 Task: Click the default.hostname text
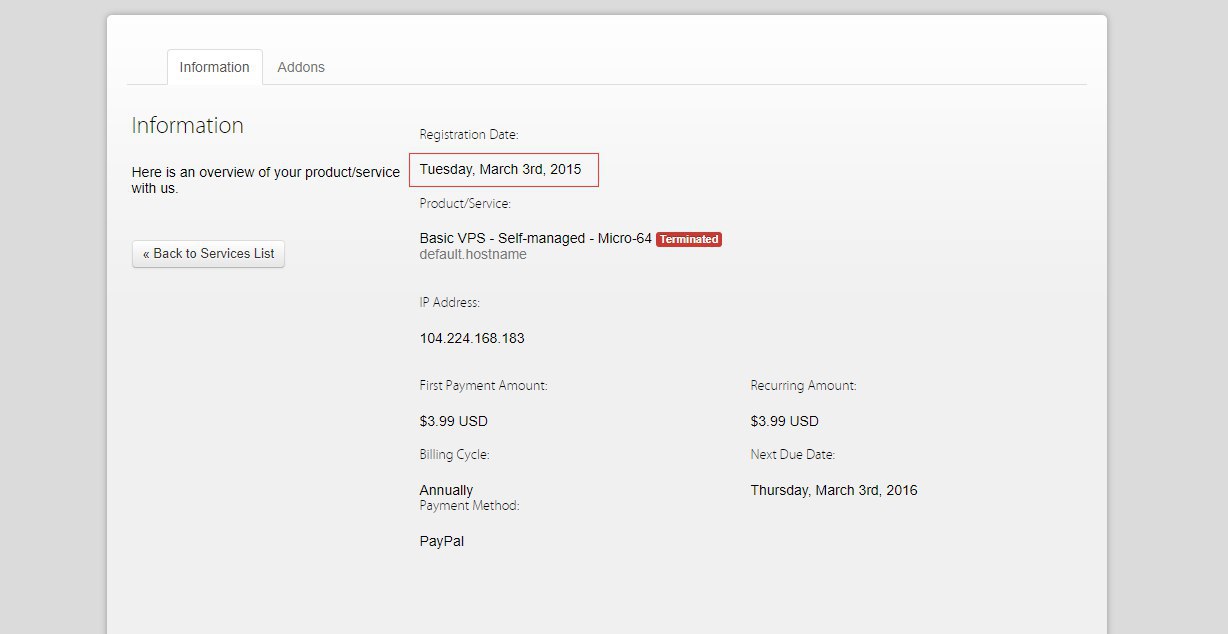(472, 254)
